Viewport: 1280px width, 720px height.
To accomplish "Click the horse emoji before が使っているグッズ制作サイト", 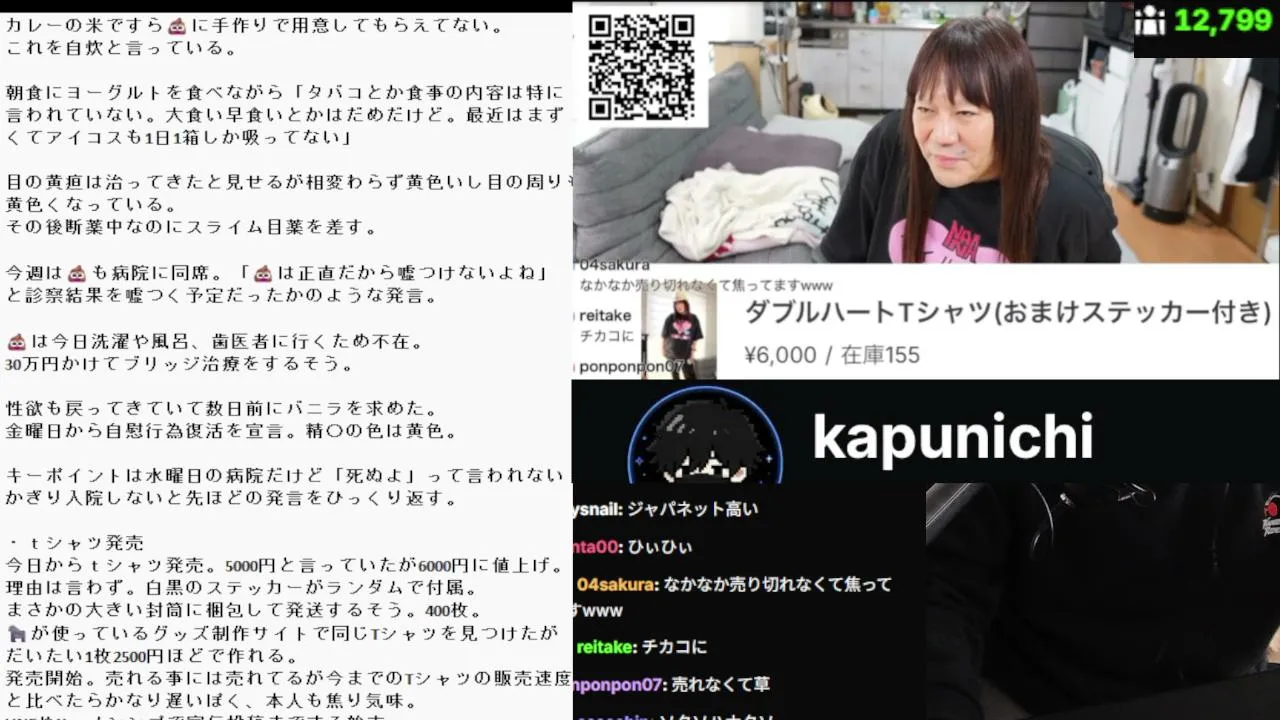I will pos(17,633).
